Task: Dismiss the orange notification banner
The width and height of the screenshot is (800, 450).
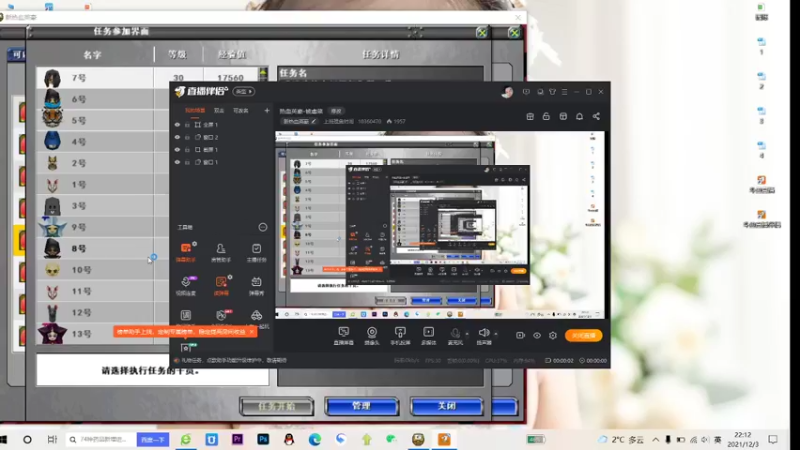Action: 252,332
